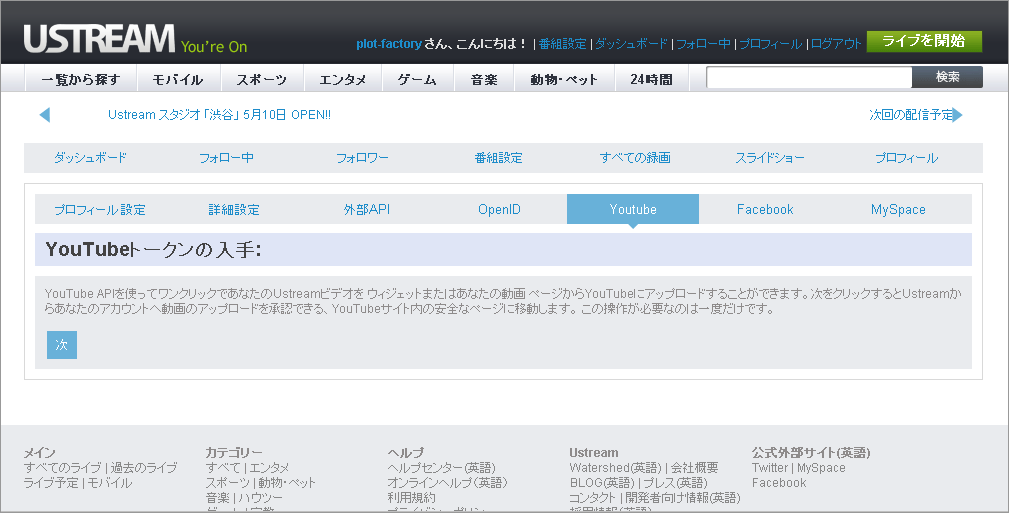Click the footer エンタメ link
The image size is (1009, 513).
point(270,468)
